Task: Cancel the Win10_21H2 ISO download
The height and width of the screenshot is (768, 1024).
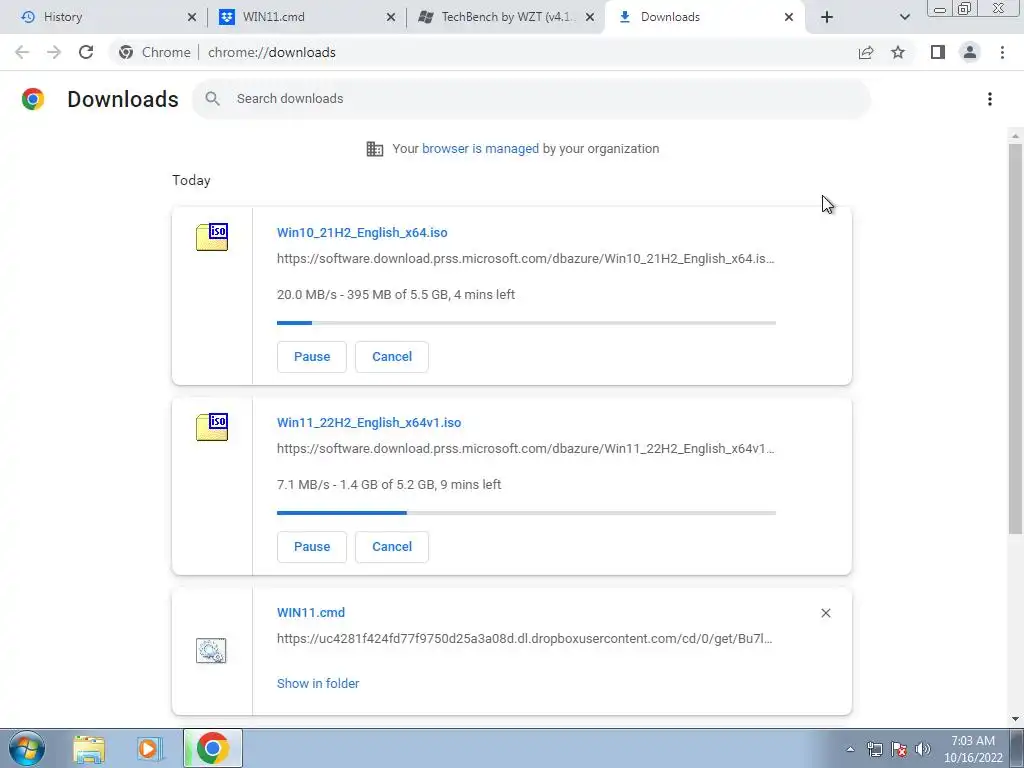Action: coord(392,357)
